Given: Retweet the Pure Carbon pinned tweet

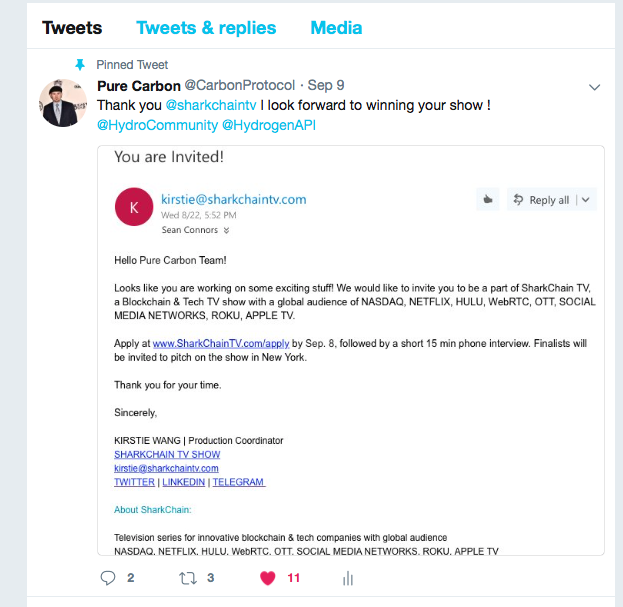Looking at the screenshot, I should coord(187,577).
